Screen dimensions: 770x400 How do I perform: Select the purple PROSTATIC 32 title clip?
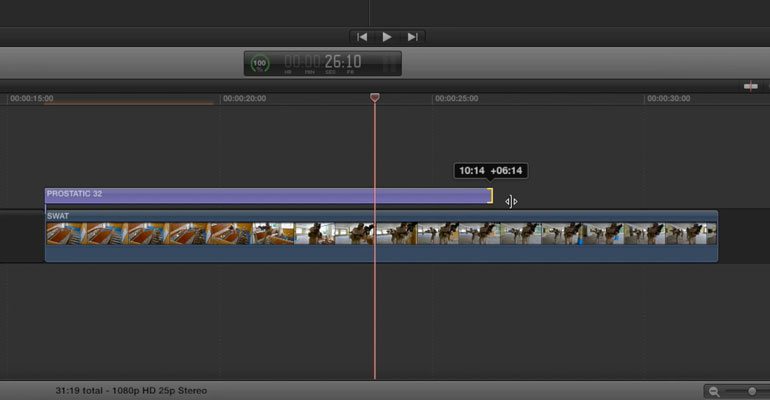click(x=268, y=196)
